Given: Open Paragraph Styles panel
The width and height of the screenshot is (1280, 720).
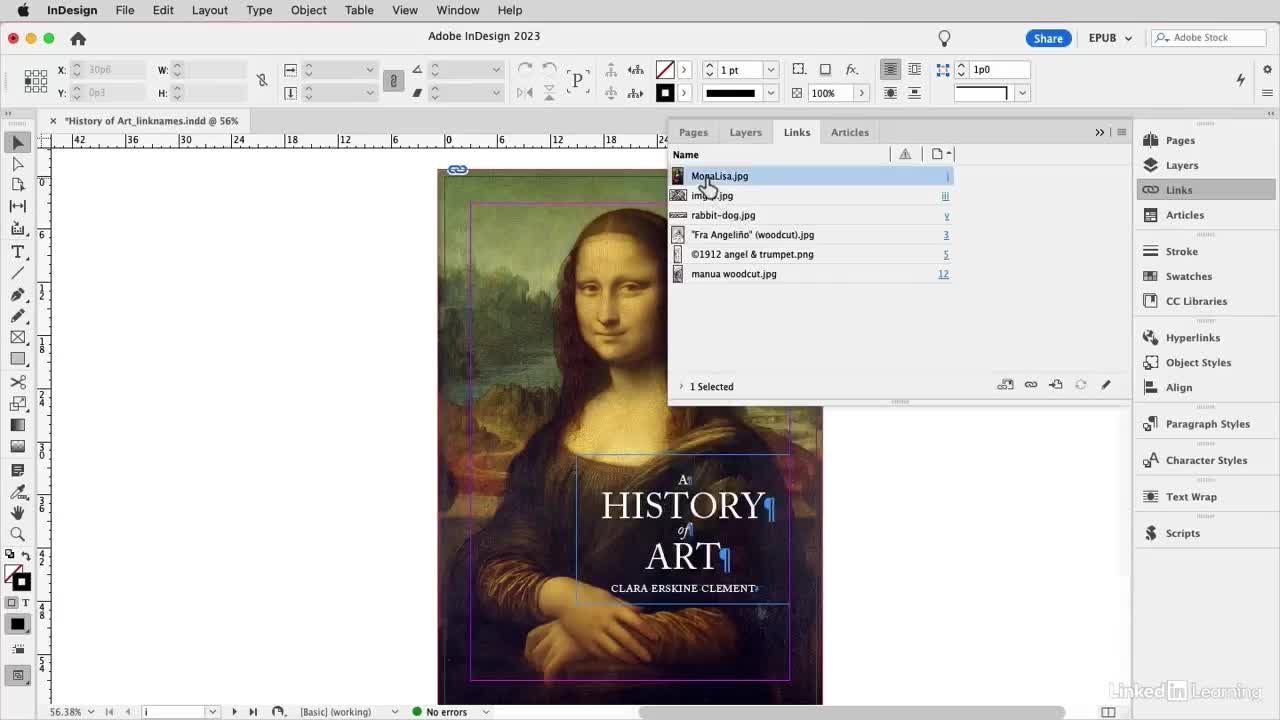Looking at the screenshot, I should [1207, 424].
